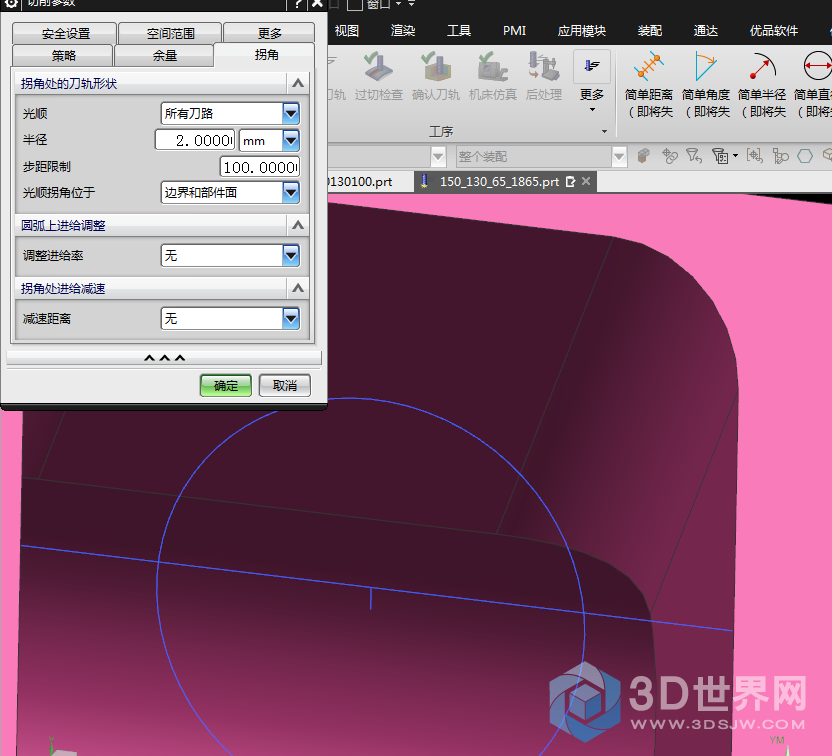Open the 渲染 menu tab

tap(403, 31)
